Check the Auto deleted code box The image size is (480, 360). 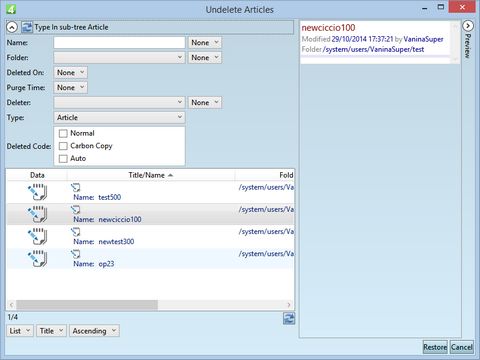63,159
